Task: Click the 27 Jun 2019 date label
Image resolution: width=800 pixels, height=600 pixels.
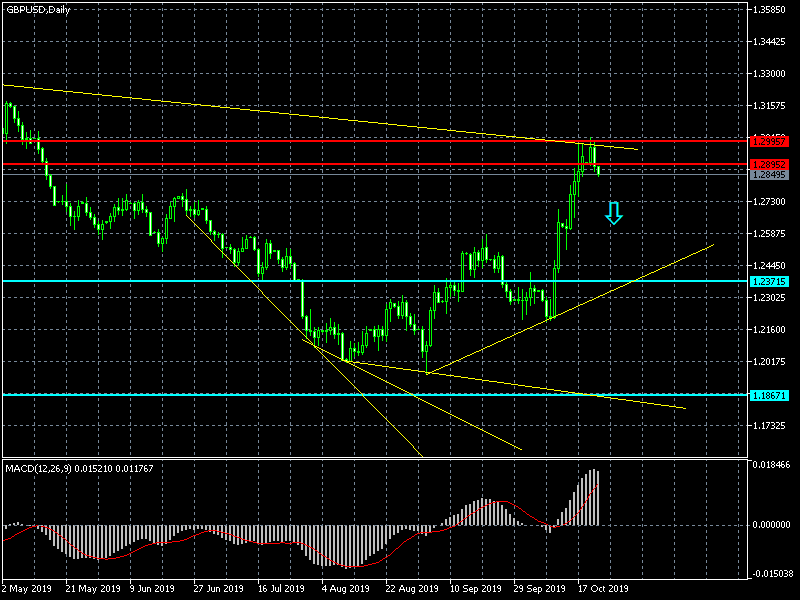Action: pos(218,589)
